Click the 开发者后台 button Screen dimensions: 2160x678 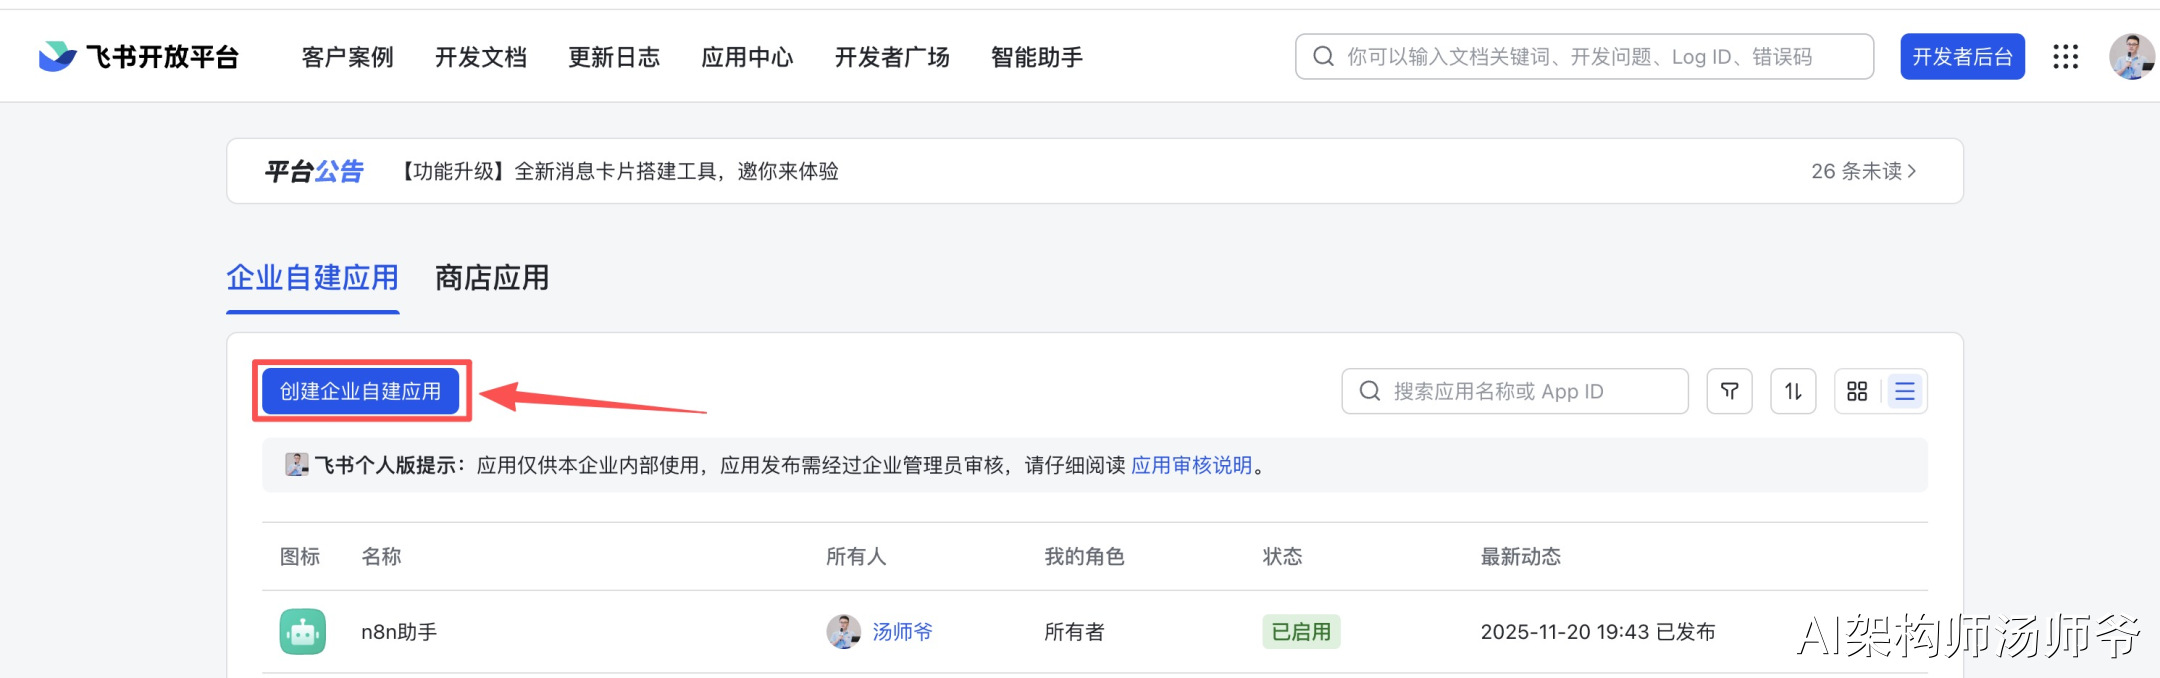1962,57
